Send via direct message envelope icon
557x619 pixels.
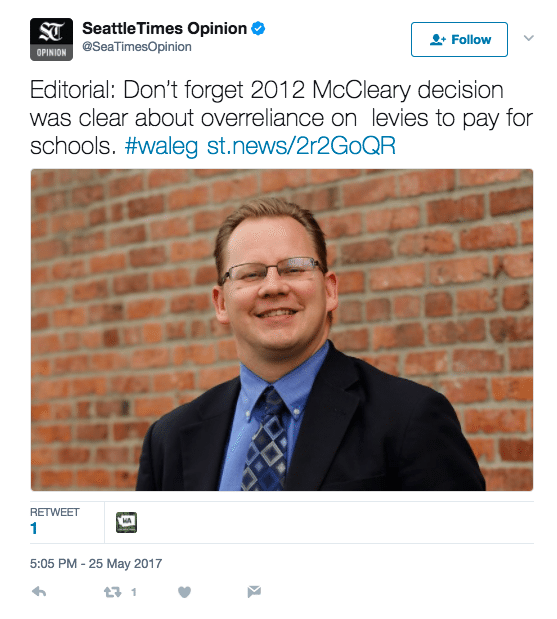[x=254, y=592]
